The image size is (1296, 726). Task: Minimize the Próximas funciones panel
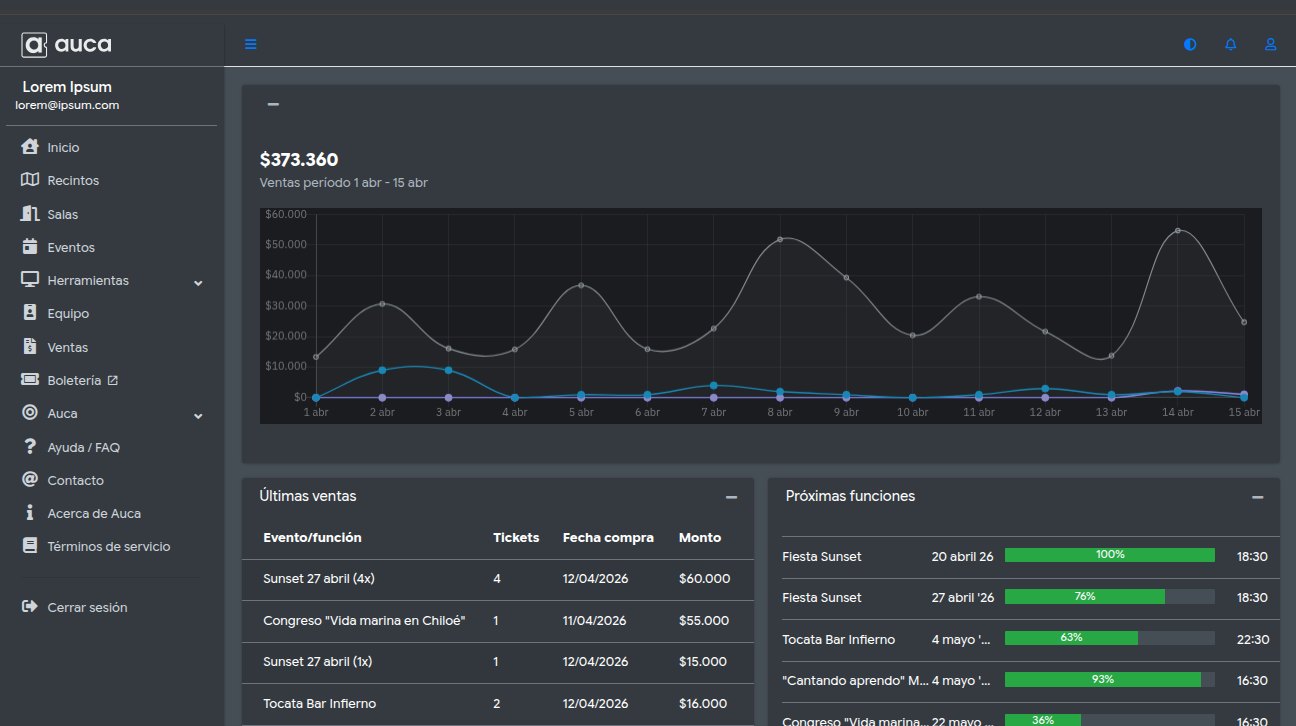pos(1257,497)
